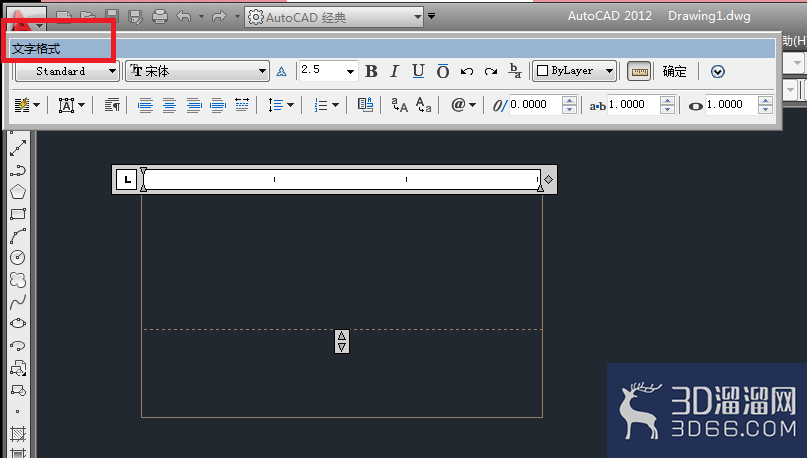Open the options circular arrow button
Screen dimensions: 807x458
tap(717, 72)
